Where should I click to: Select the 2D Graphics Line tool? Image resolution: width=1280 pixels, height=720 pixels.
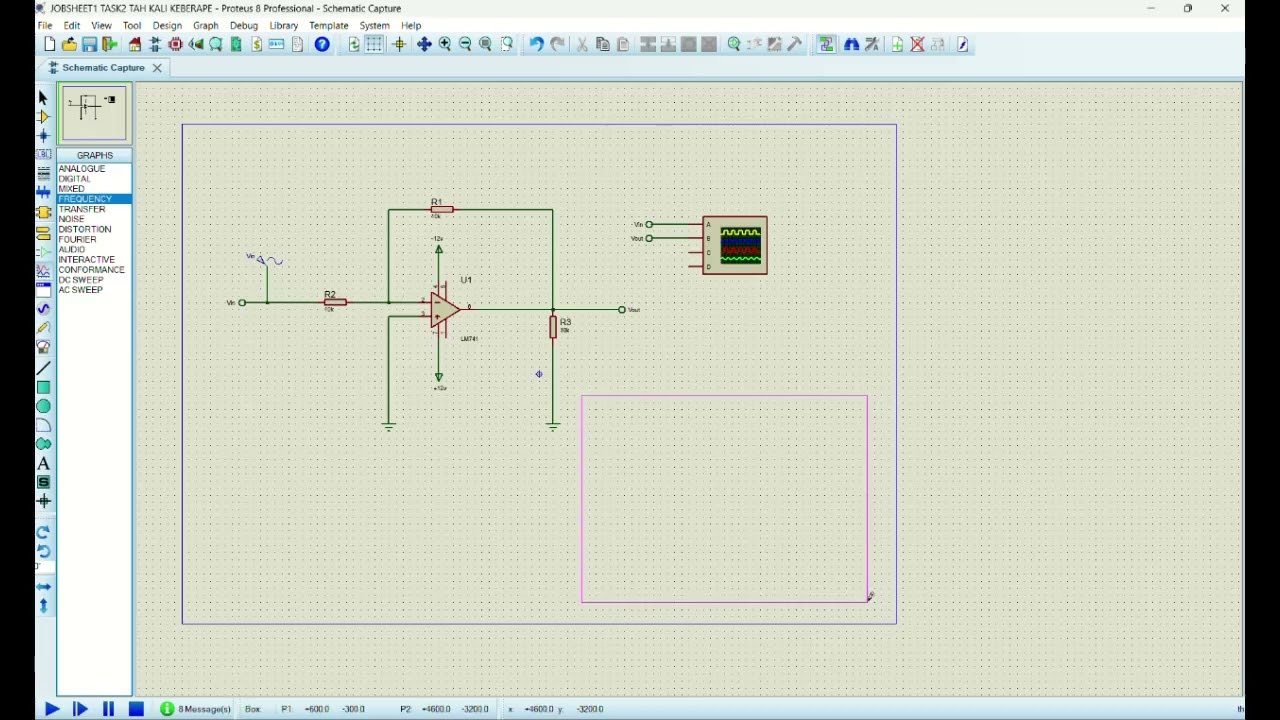pyautogui.click(x=43, y=368)
